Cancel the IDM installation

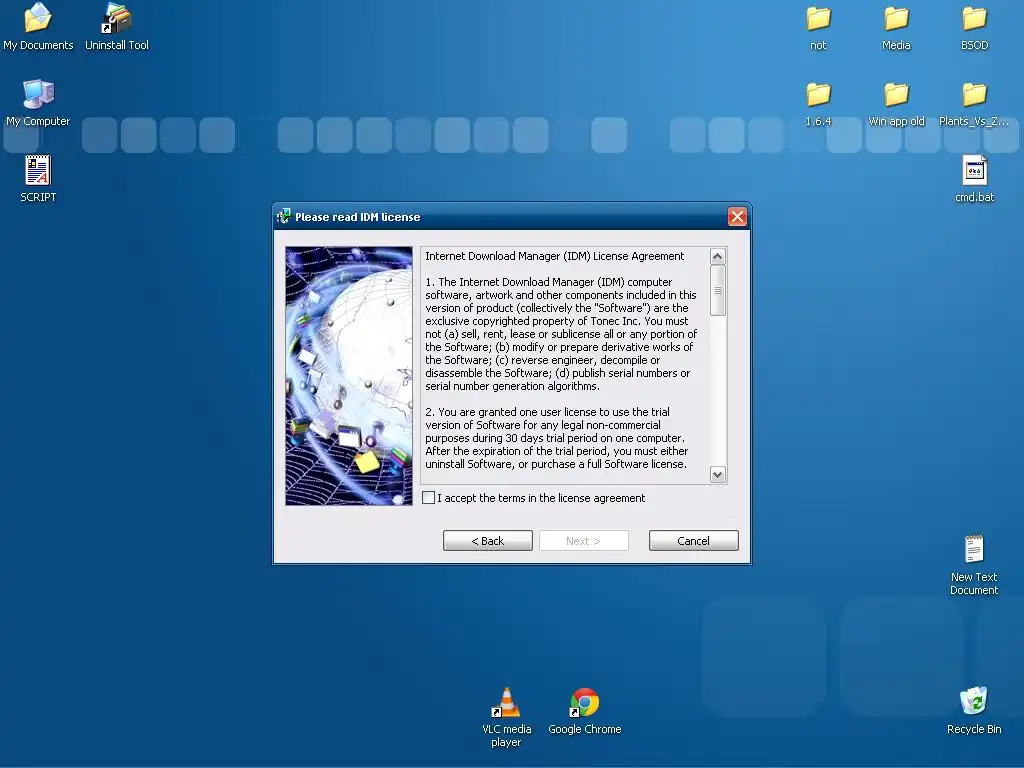click(x=694, y=541)
